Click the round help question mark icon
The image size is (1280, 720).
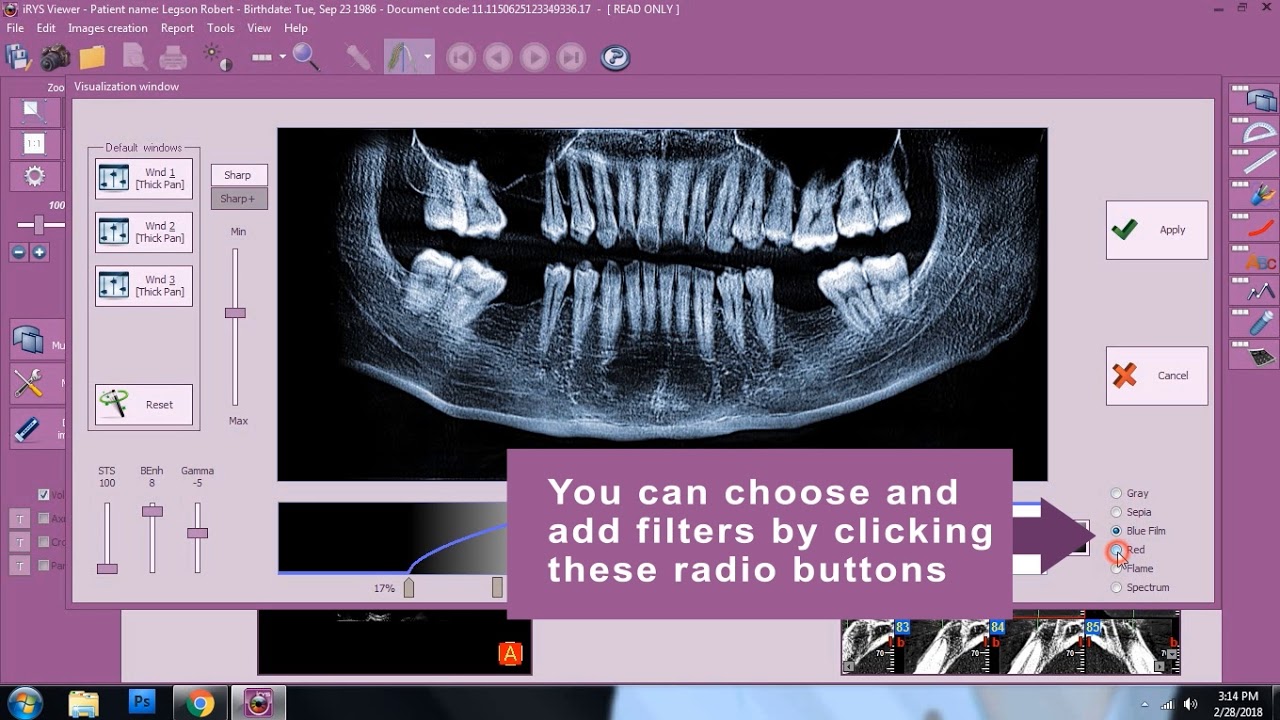(615, 57)
